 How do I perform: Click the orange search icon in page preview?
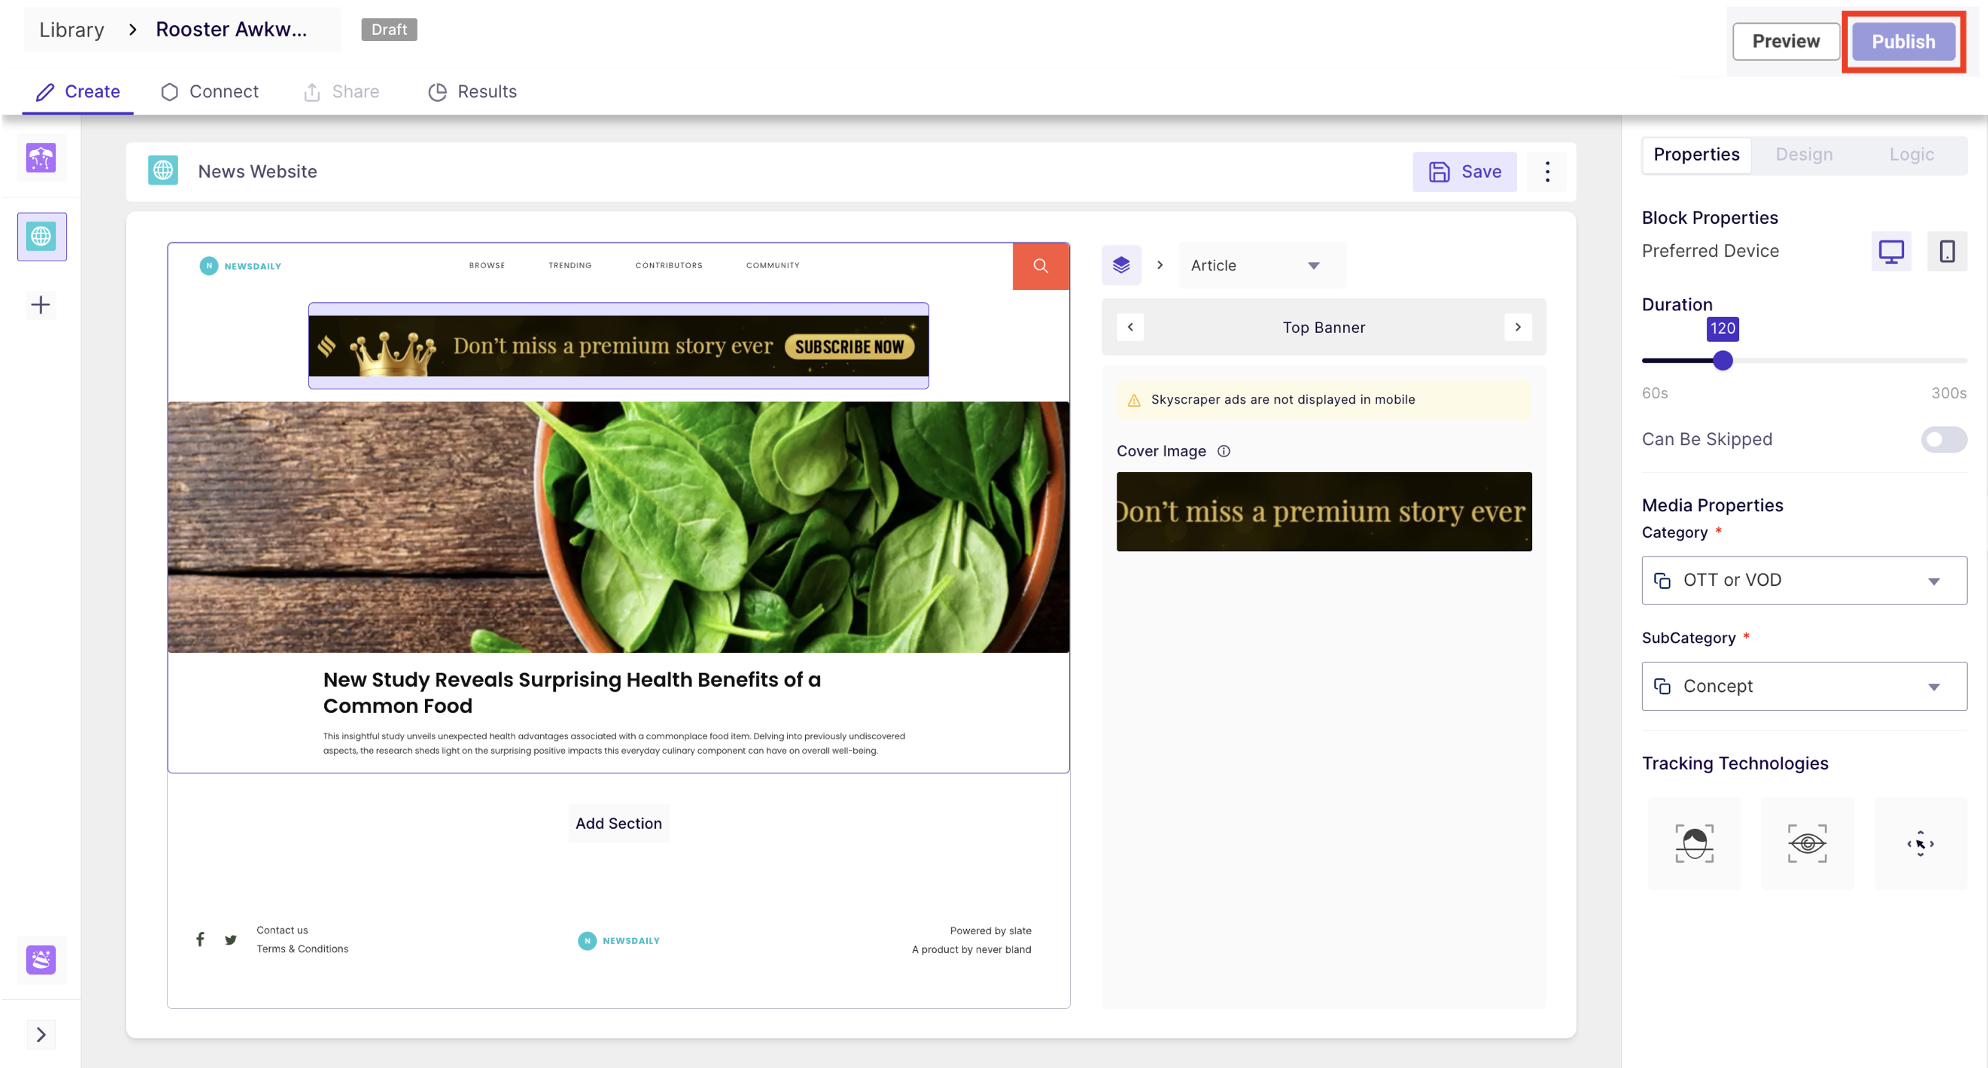pyautogui.click(x=1040, y=266)
